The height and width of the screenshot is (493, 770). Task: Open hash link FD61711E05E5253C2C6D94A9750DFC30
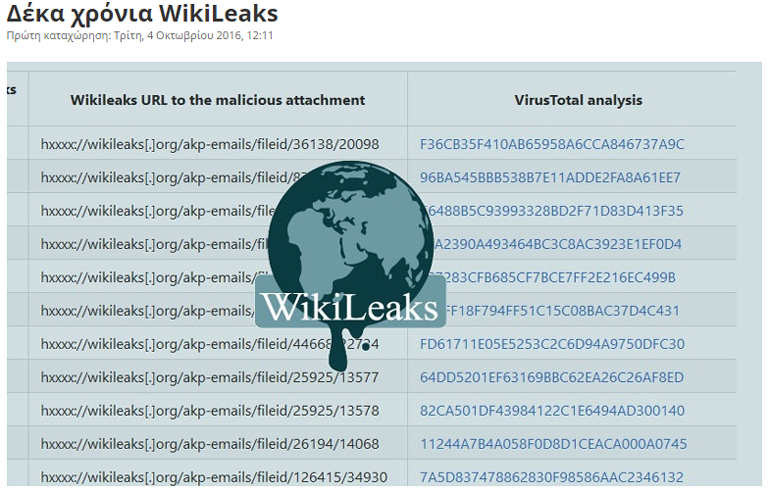(x=552, y=344)
